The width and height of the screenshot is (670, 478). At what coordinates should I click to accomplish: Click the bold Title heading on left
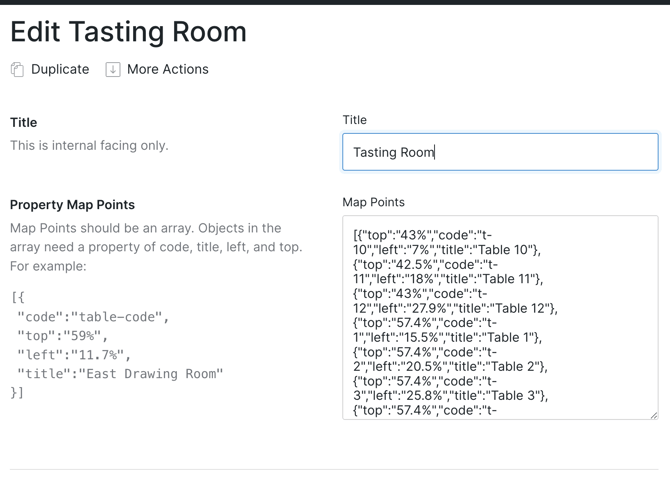coord(23,122)
